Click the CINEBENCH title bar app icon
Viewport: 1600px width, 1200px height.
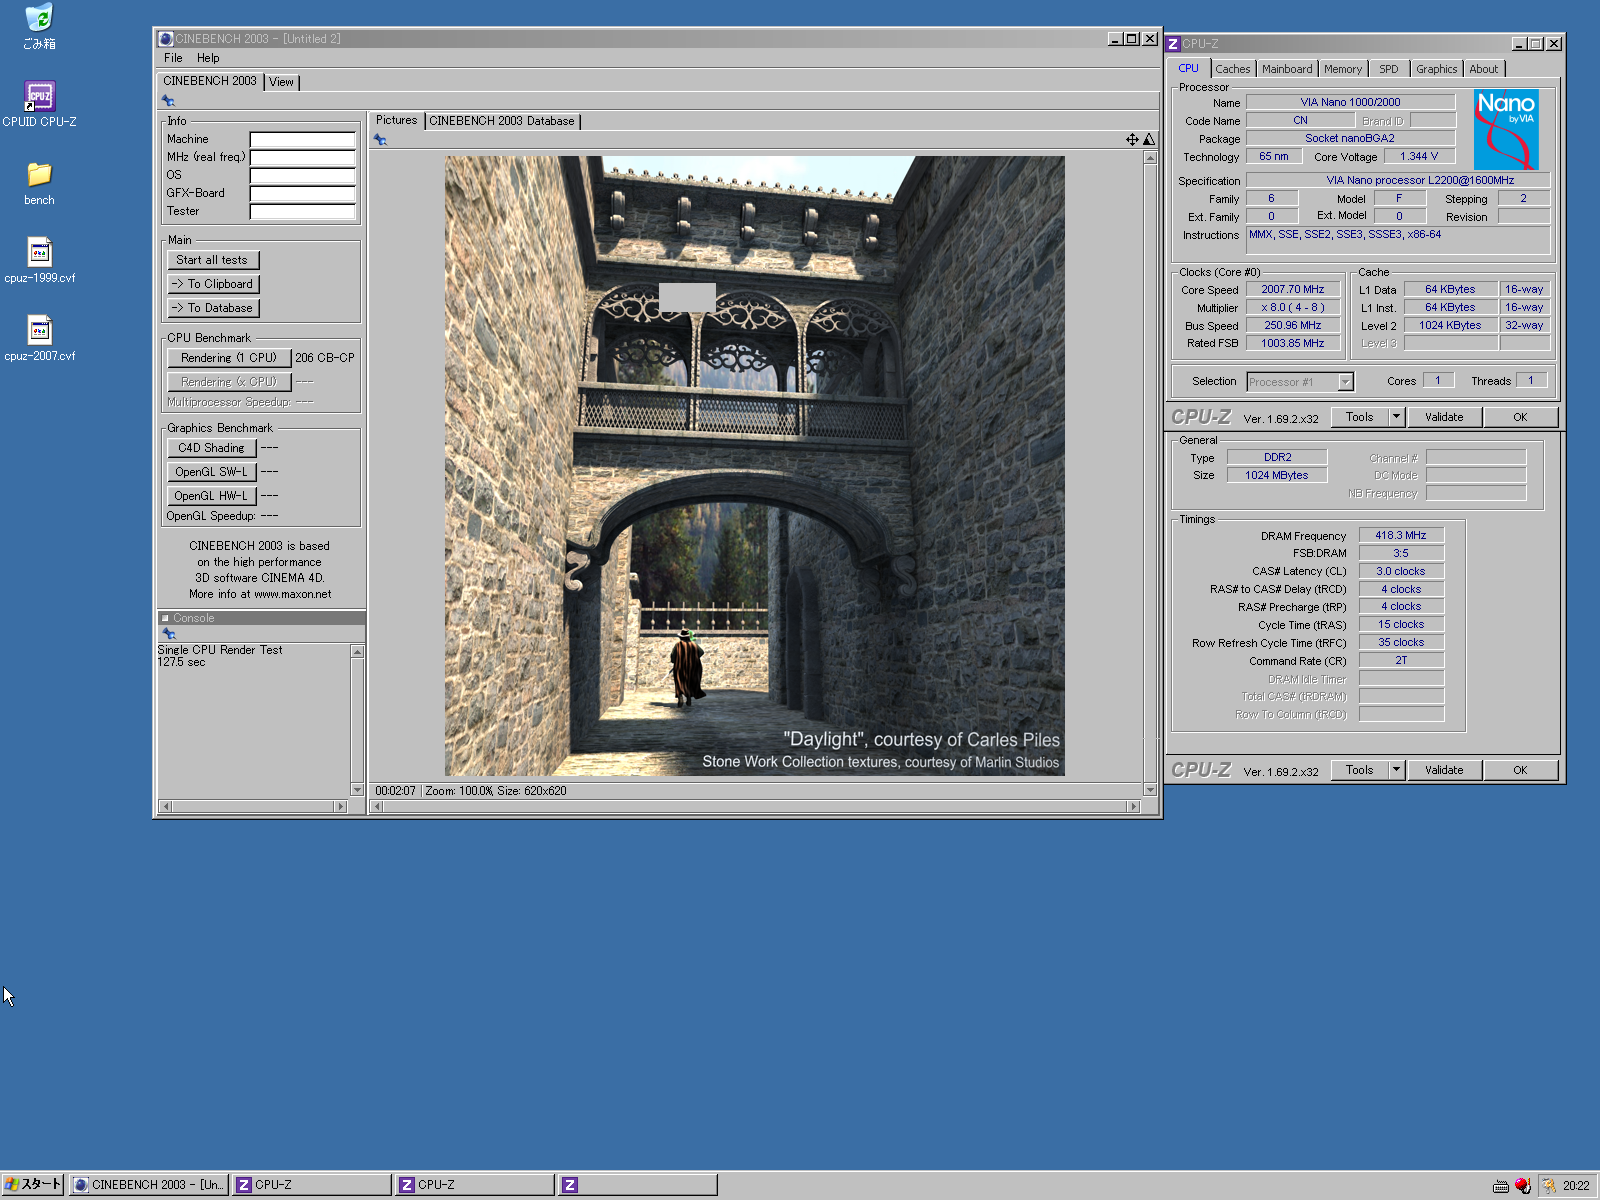166,39
